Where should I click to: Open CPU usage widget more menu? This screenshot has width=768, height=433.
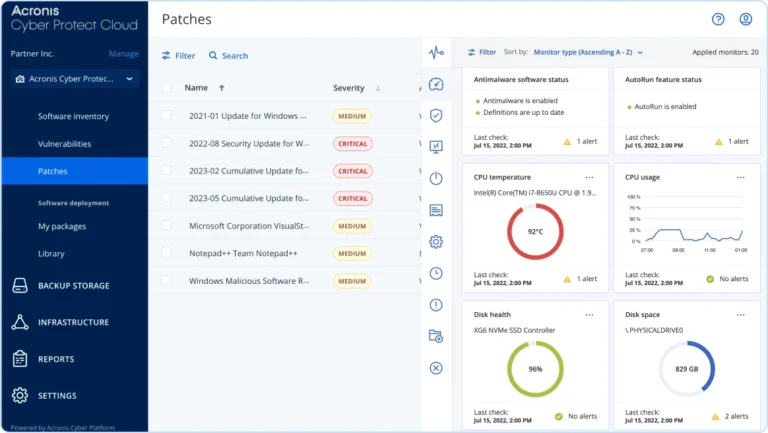click(x=741, y=177)
